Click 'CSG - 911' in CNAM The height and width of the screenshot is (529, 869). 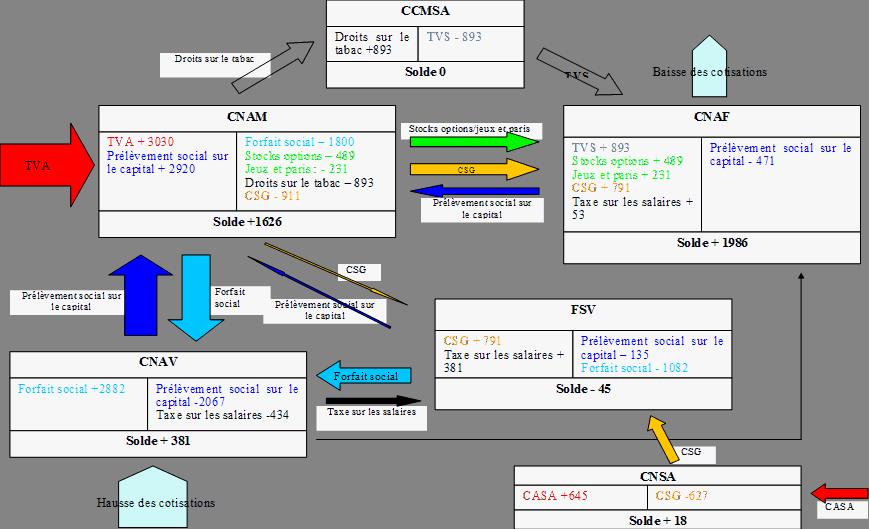272,196
